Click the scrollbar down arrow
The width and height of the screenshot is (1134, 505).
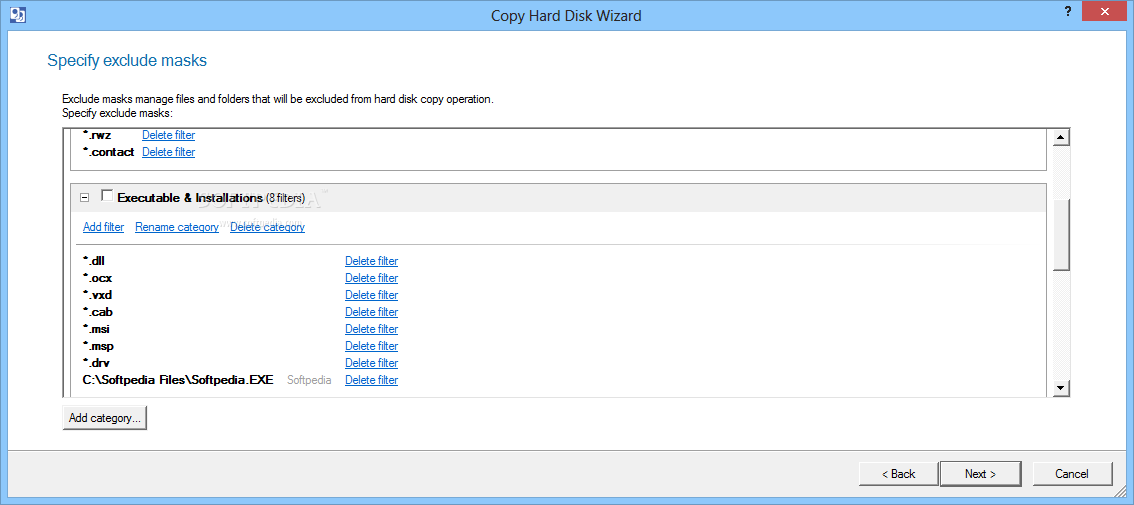tap(1061, 389)
